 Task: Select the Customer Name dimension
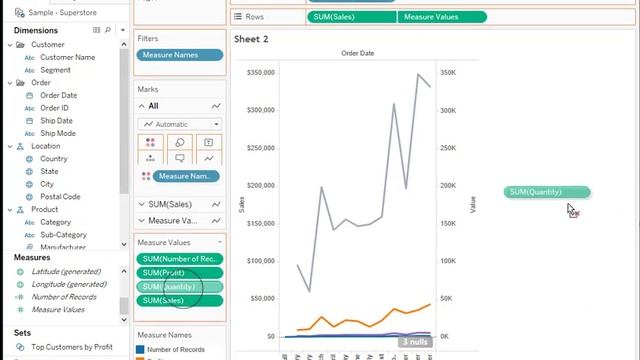click(67, 57)
